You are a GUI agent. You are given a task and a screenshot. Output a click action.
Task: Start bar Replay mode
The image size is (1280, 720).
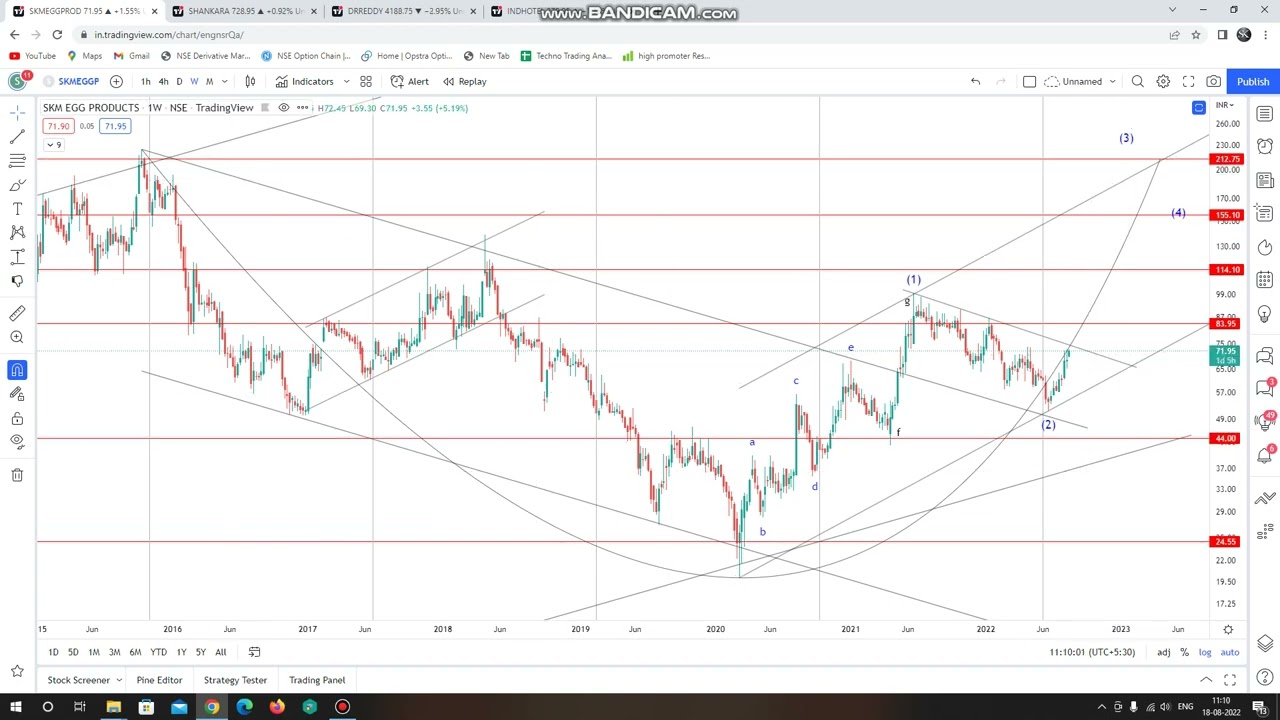coord(465,81)
